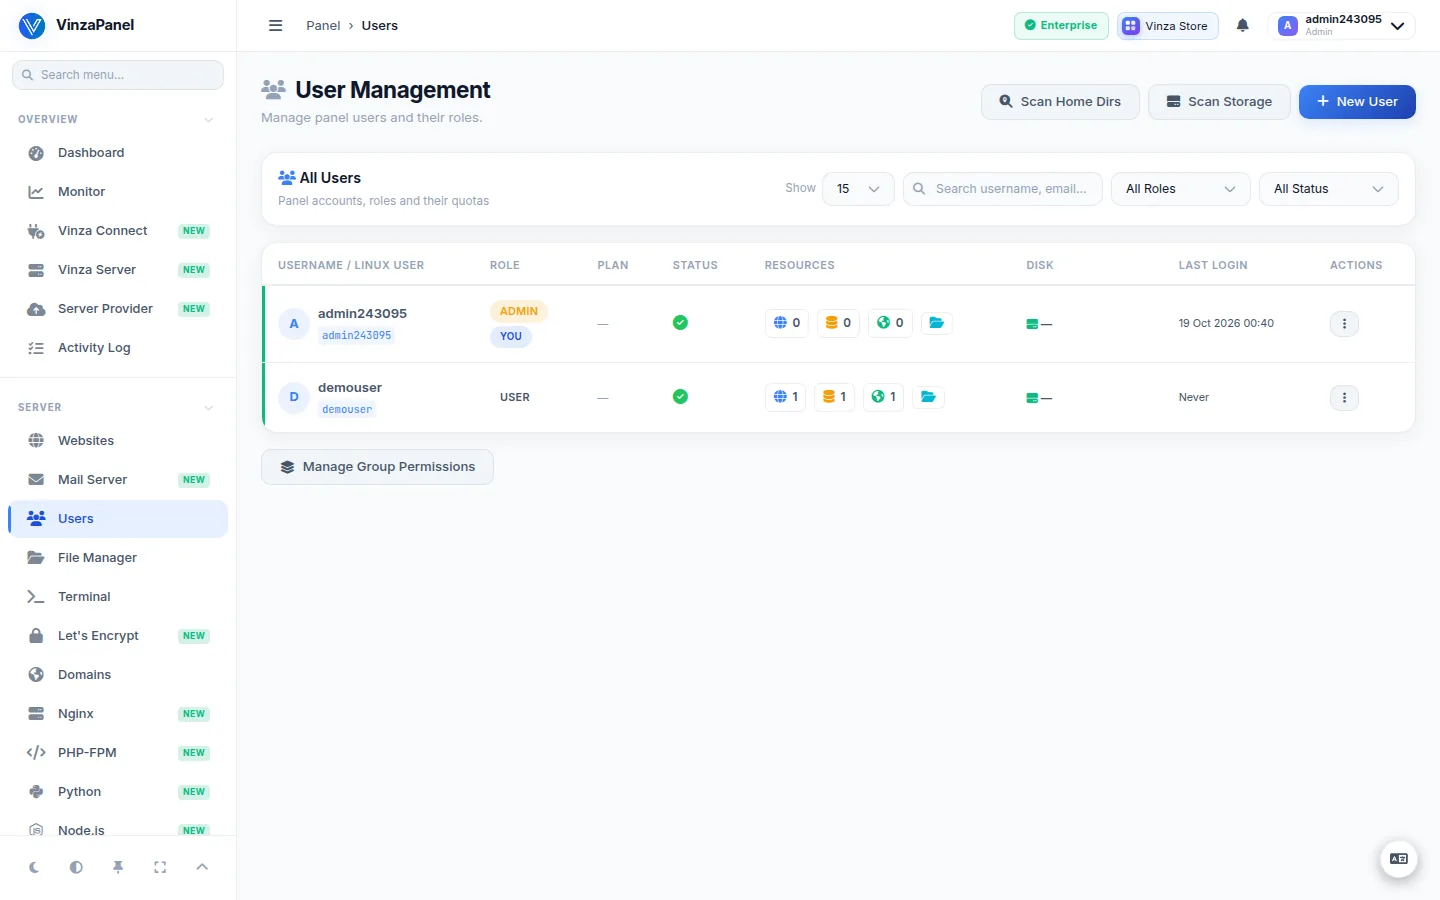Image resolution: width=1440 pixels, height=900 pixels.
Task: Open actions menu for admin243095
Action: click(1344, 324)
